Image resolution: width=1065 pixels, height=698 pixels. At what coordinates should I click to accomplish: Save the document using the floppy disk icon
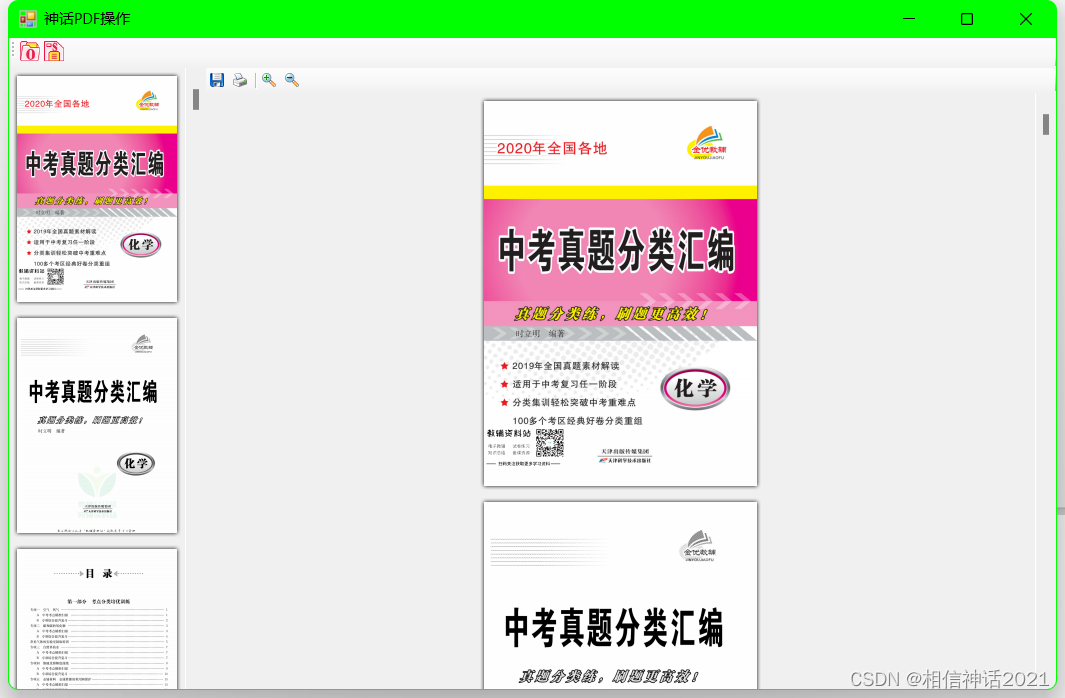point(217,80)
